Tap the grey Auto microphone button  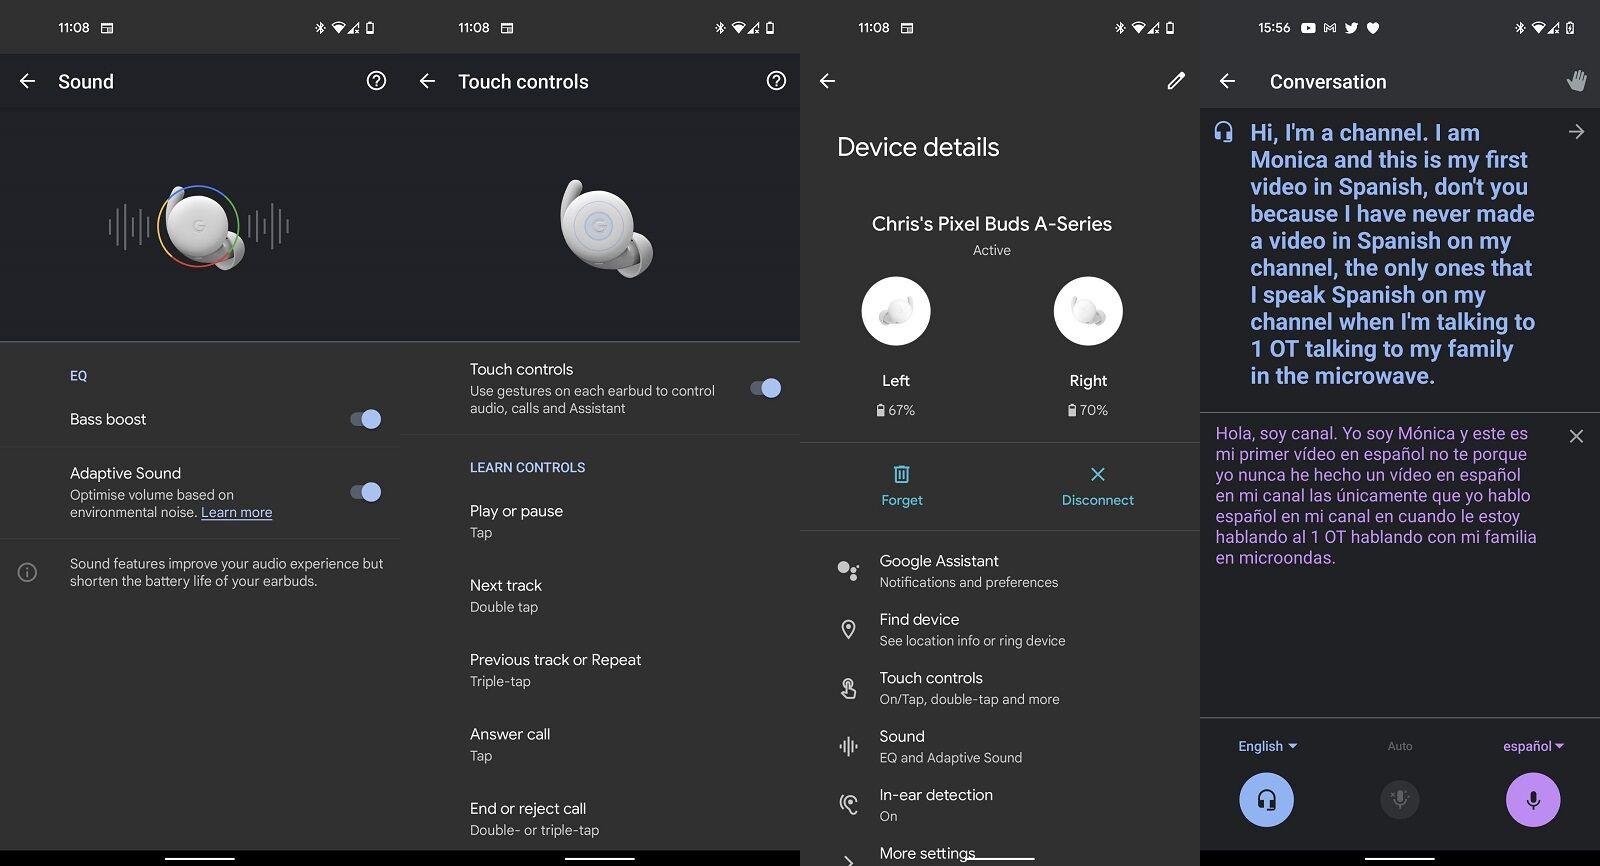tap(1400, 799)
